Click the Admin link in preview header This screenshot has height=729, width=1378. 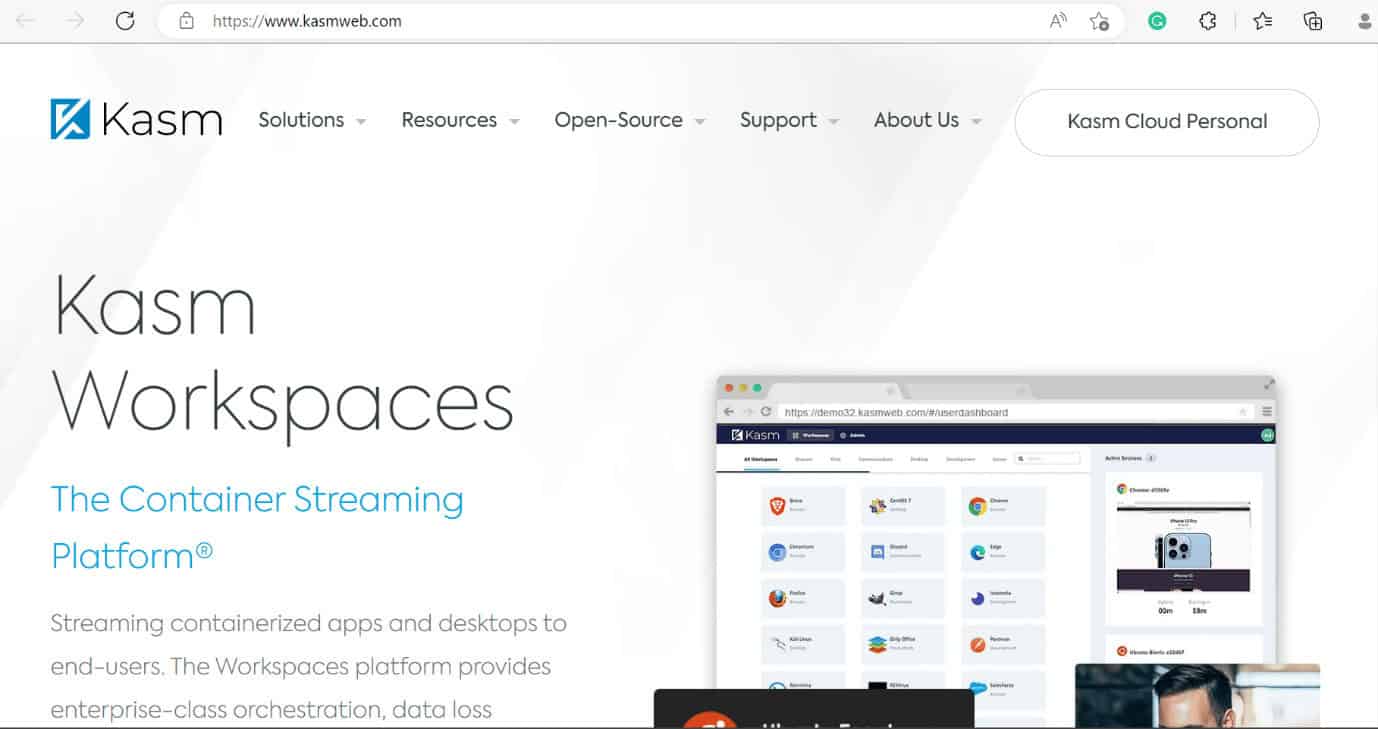click(855, 435)
